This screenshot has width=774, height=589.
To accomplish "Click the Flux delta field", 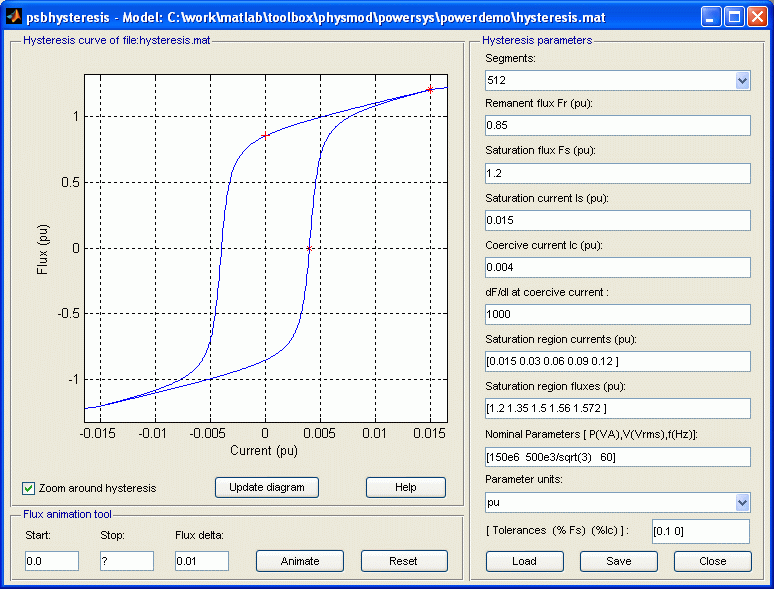I will coord(202,561).
